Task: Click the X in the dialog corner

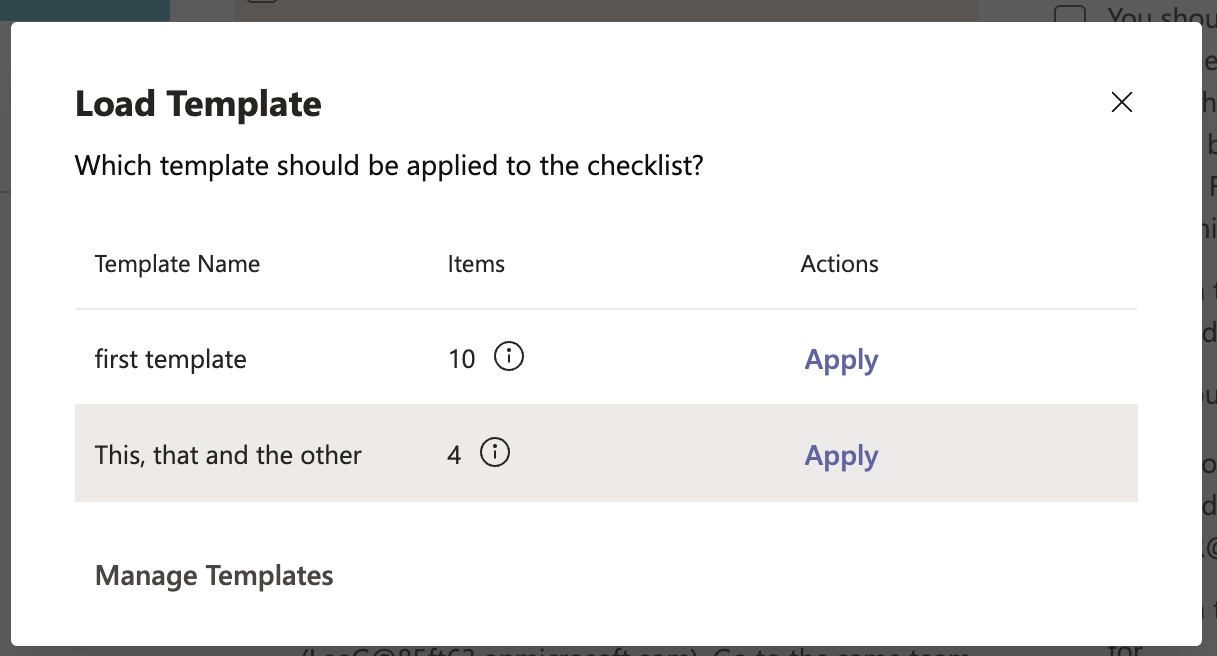Action: [x=1121, y=102]
